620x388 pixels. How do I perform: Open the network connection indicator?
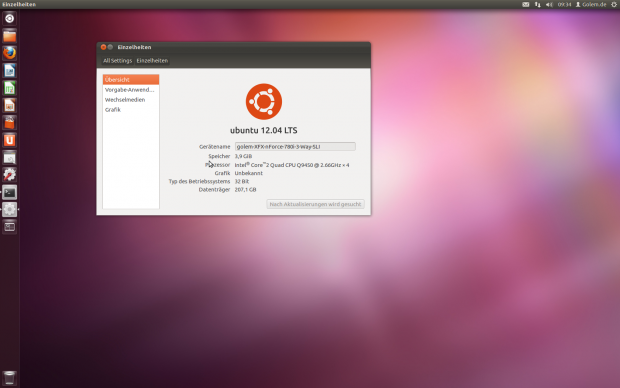point(537,4)
